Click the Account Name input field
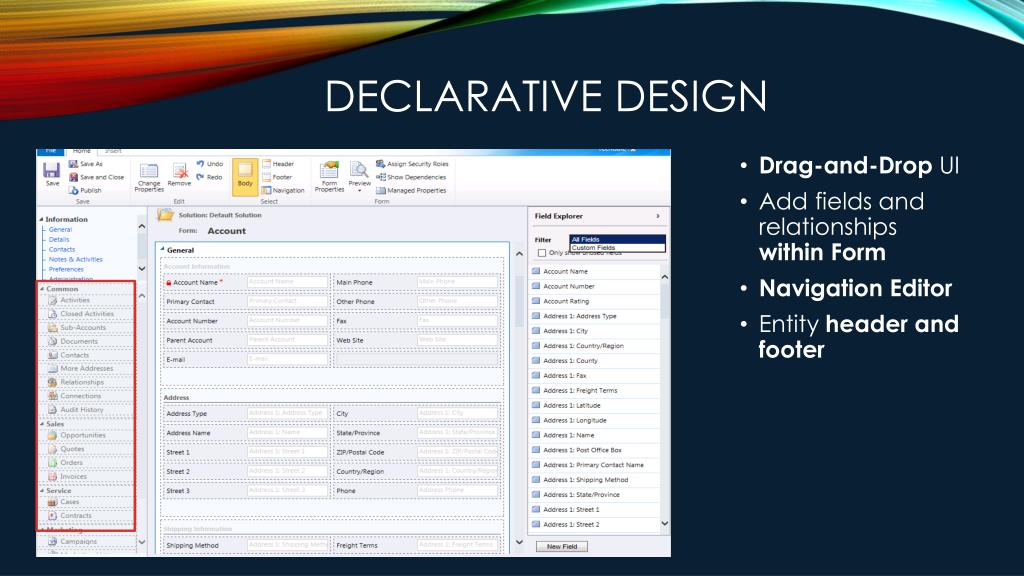The width and height of the screenshot is (1024, 576). click(287, 282)
